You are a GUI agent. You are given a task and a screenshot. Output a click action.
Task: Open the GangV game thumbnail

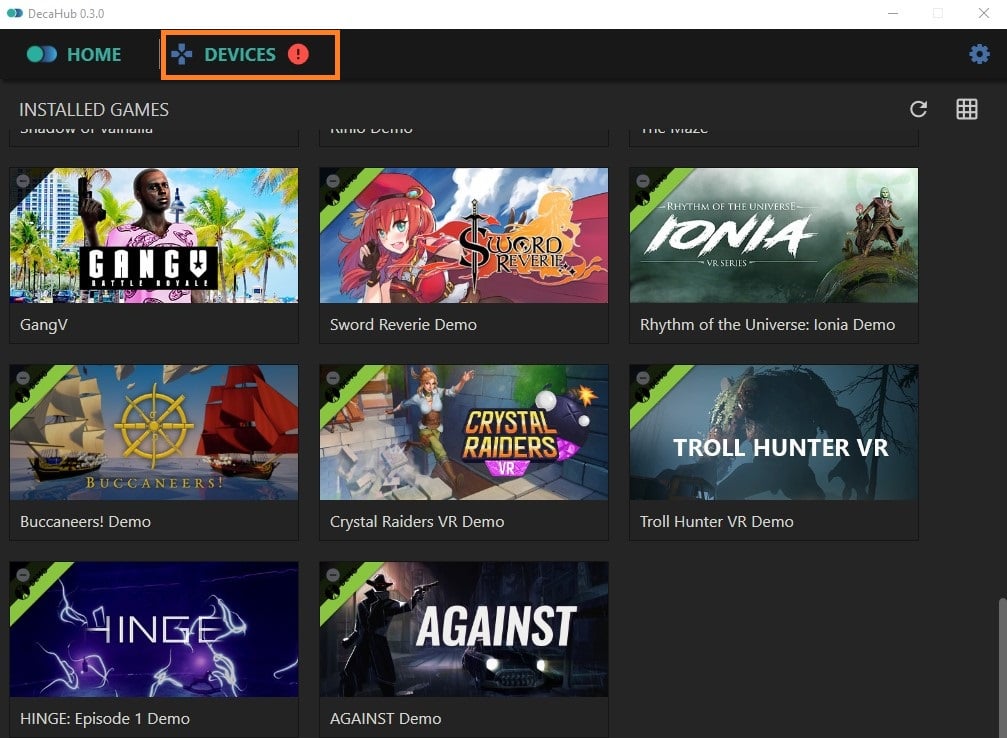(154, 236)
